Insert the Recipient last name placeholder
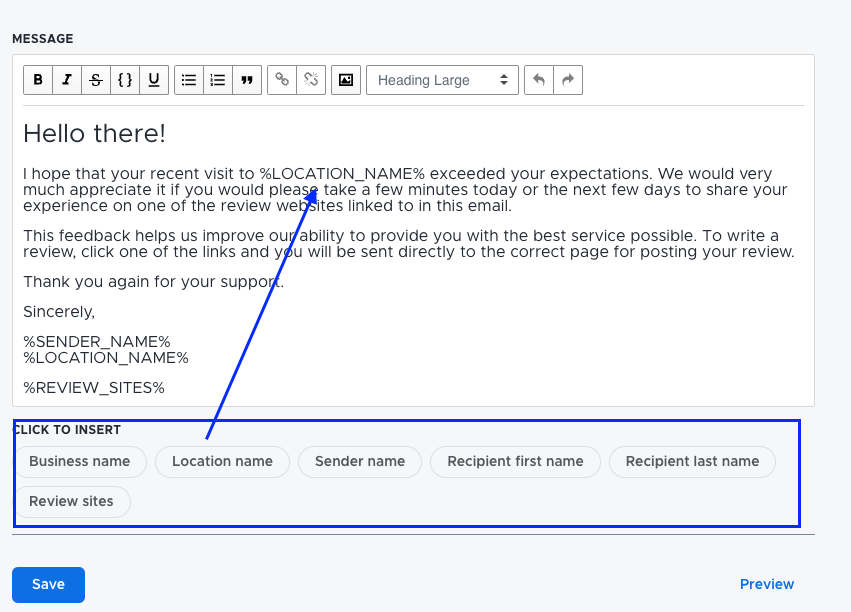Image resolution: width=851 pixels, height=612 pixels. tap(693, 462)
